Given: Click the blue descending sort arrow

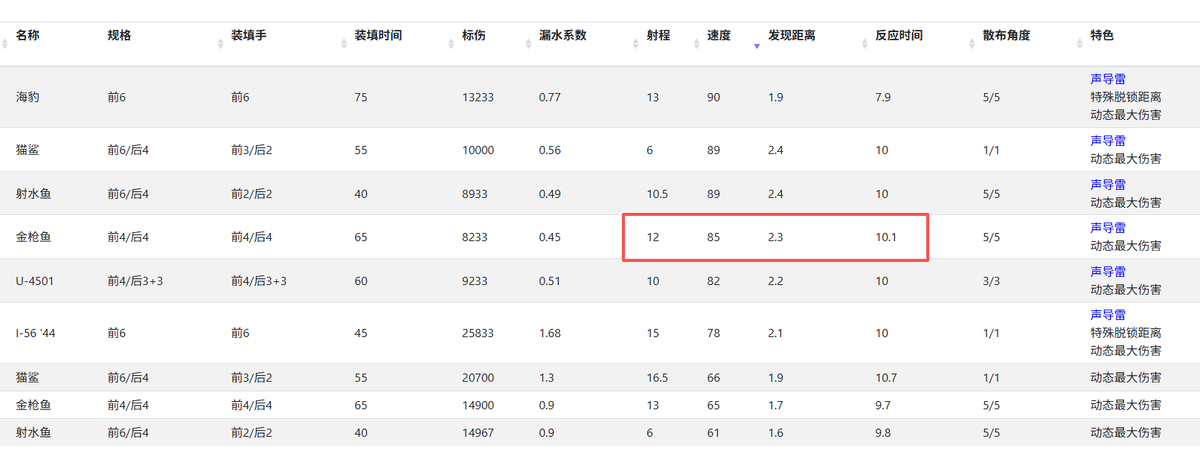Looking at the screenshot, I should (756, 46).
